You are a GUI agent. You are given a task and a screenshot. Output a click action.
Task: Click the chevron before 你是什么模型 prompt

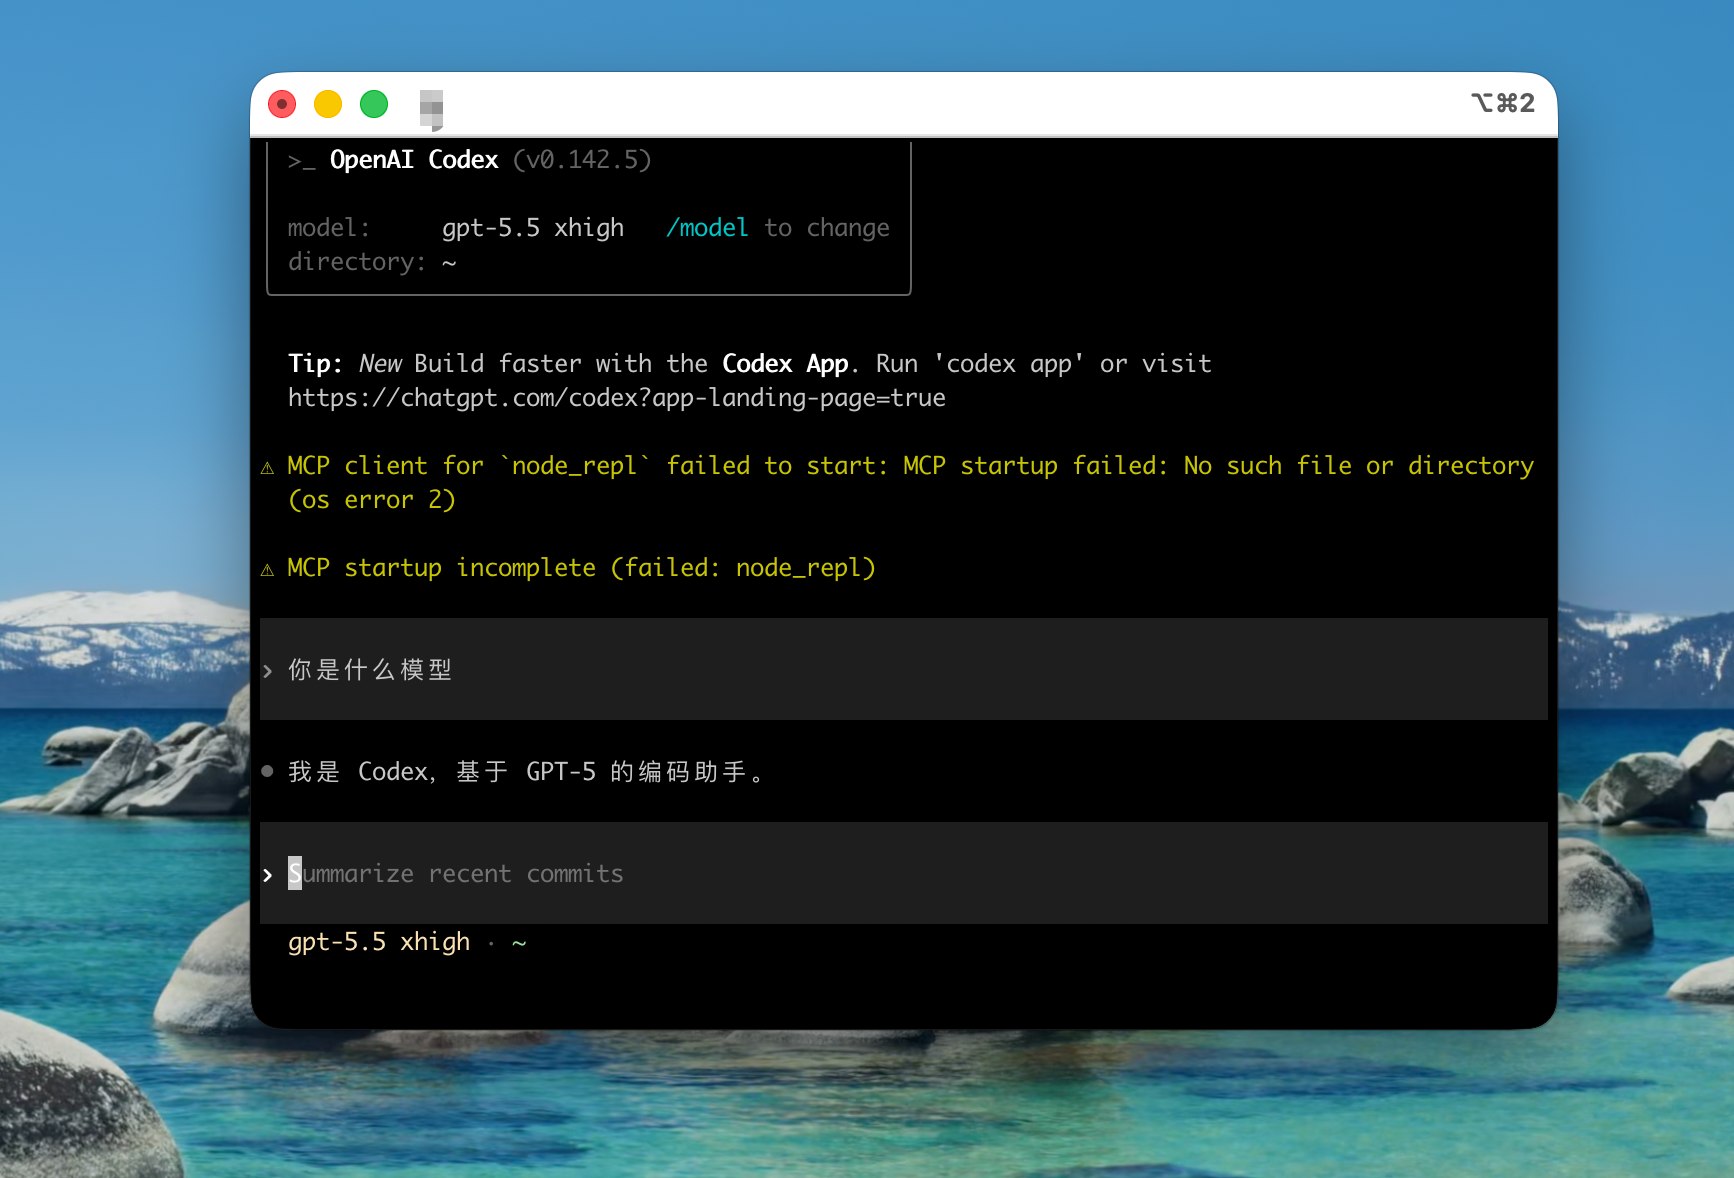[x=267, y=671]
